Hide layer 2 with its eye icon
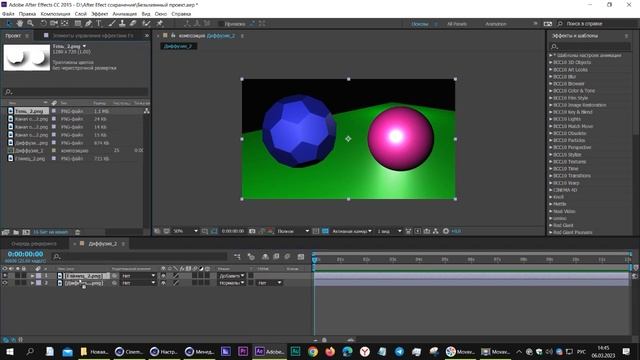The height and width of the screenshot is (360, 640). pos(4,283)
